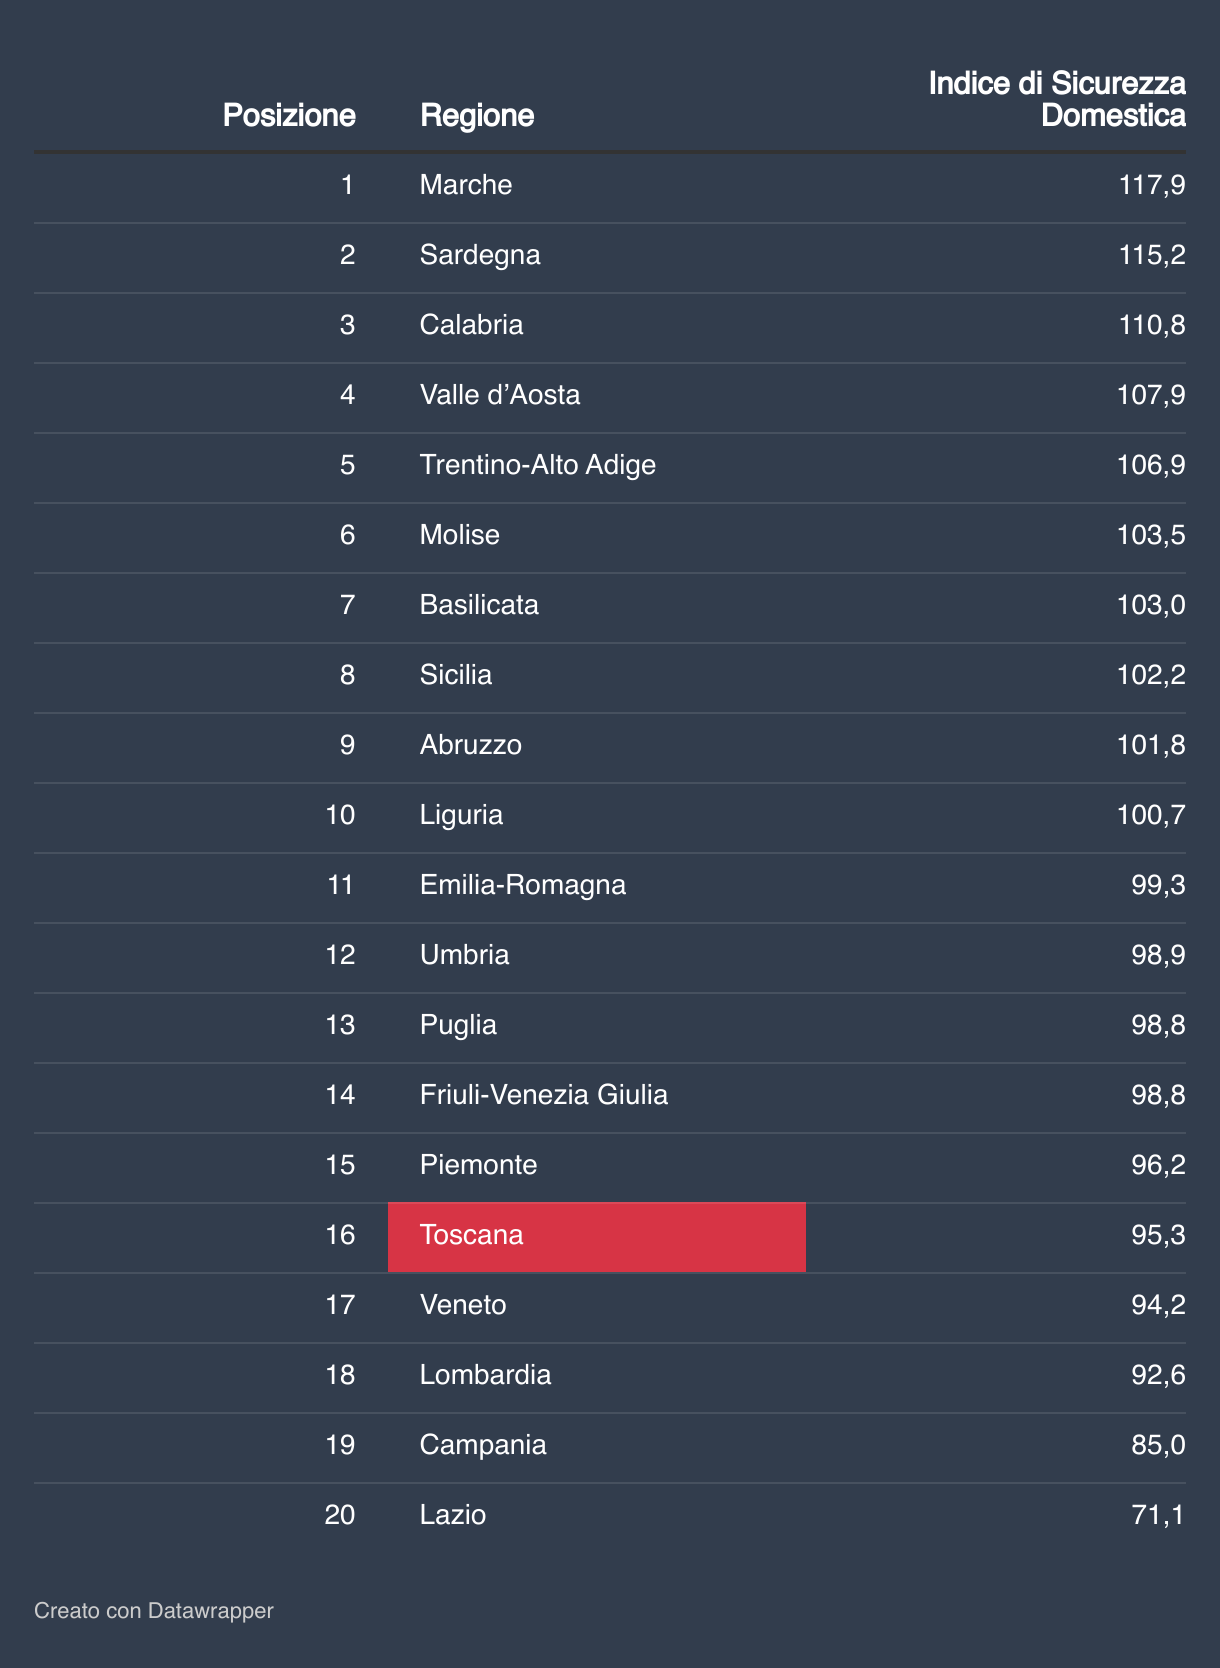This screenshot has width=1220, height=1668.
Task: Click the Posizione column header
Action: tap(289, 115)
